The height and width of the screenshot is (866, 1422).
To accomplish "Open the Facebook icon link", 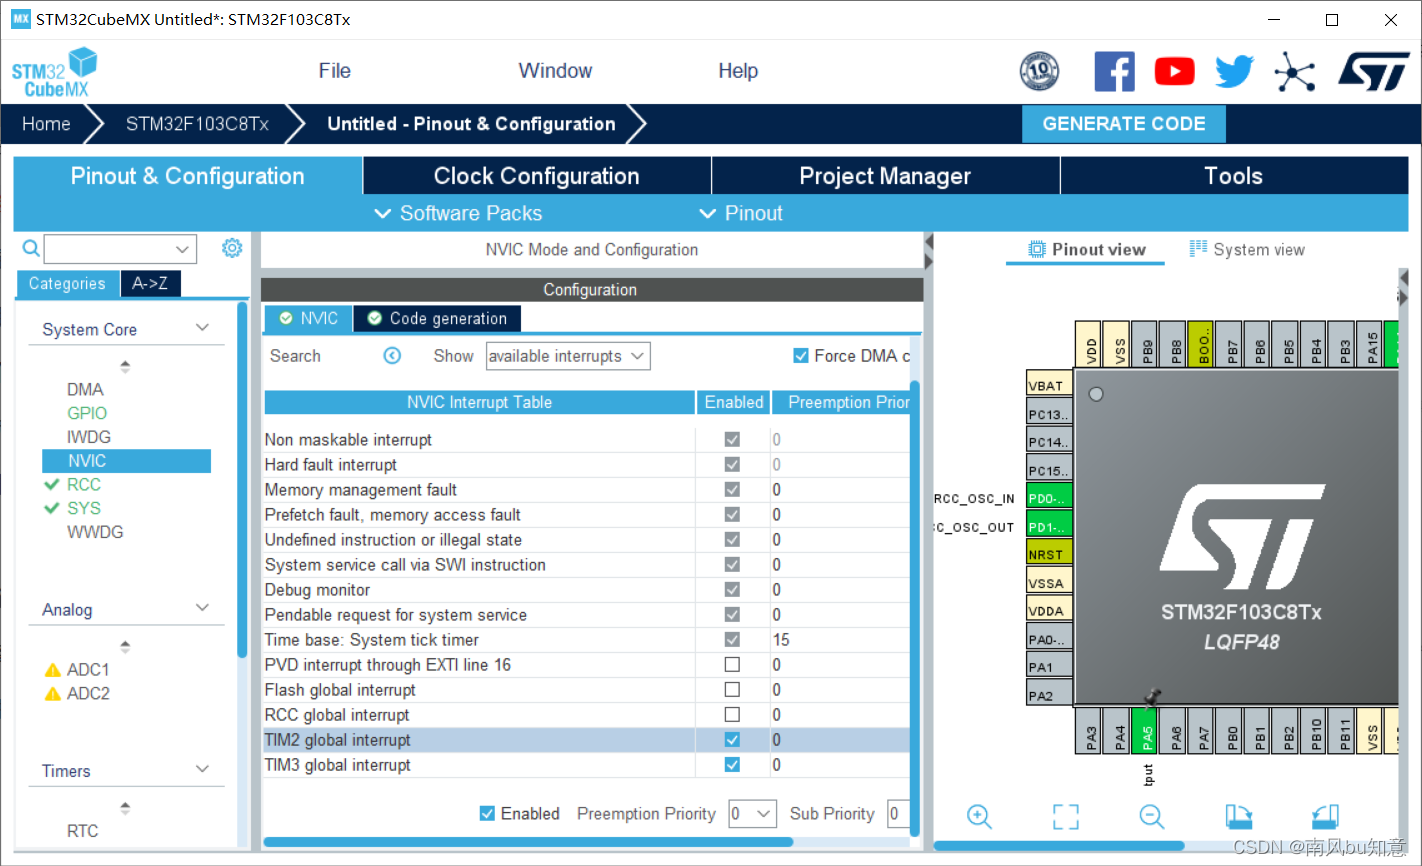I will click(1114, 72).
